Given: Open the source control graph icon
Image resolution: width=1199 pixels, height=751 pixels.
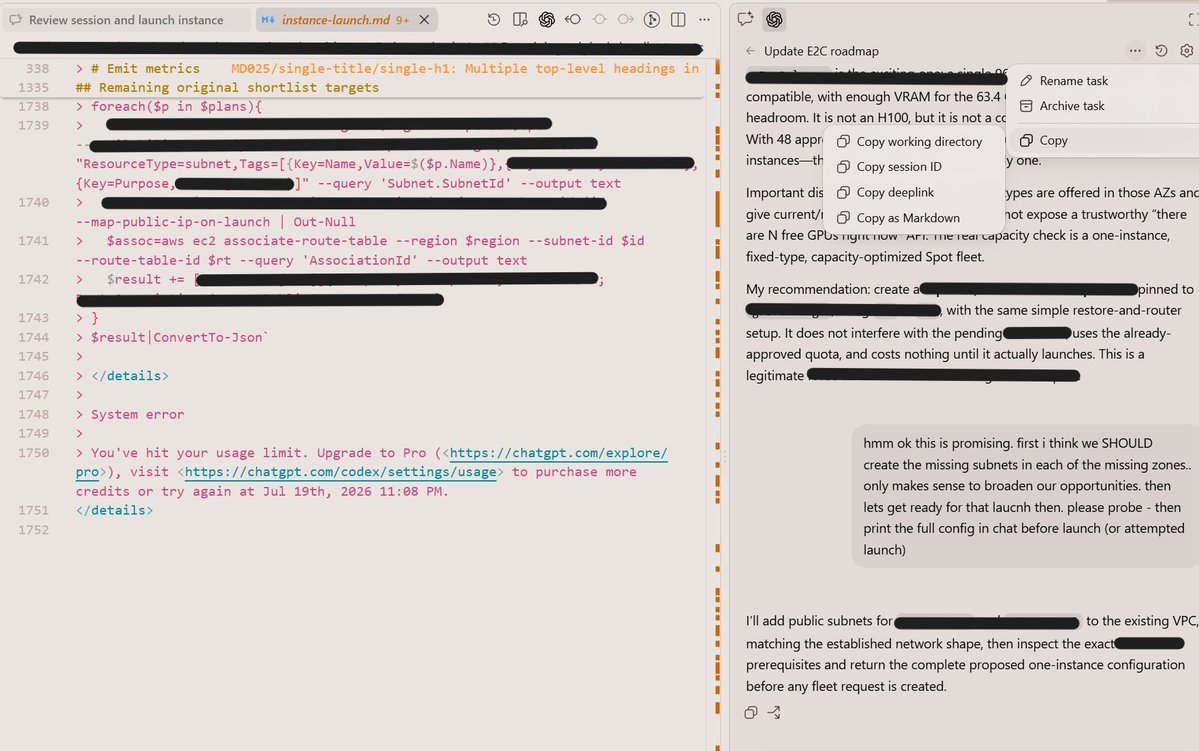Looking at the screenshot, I should tap(651, 20).
